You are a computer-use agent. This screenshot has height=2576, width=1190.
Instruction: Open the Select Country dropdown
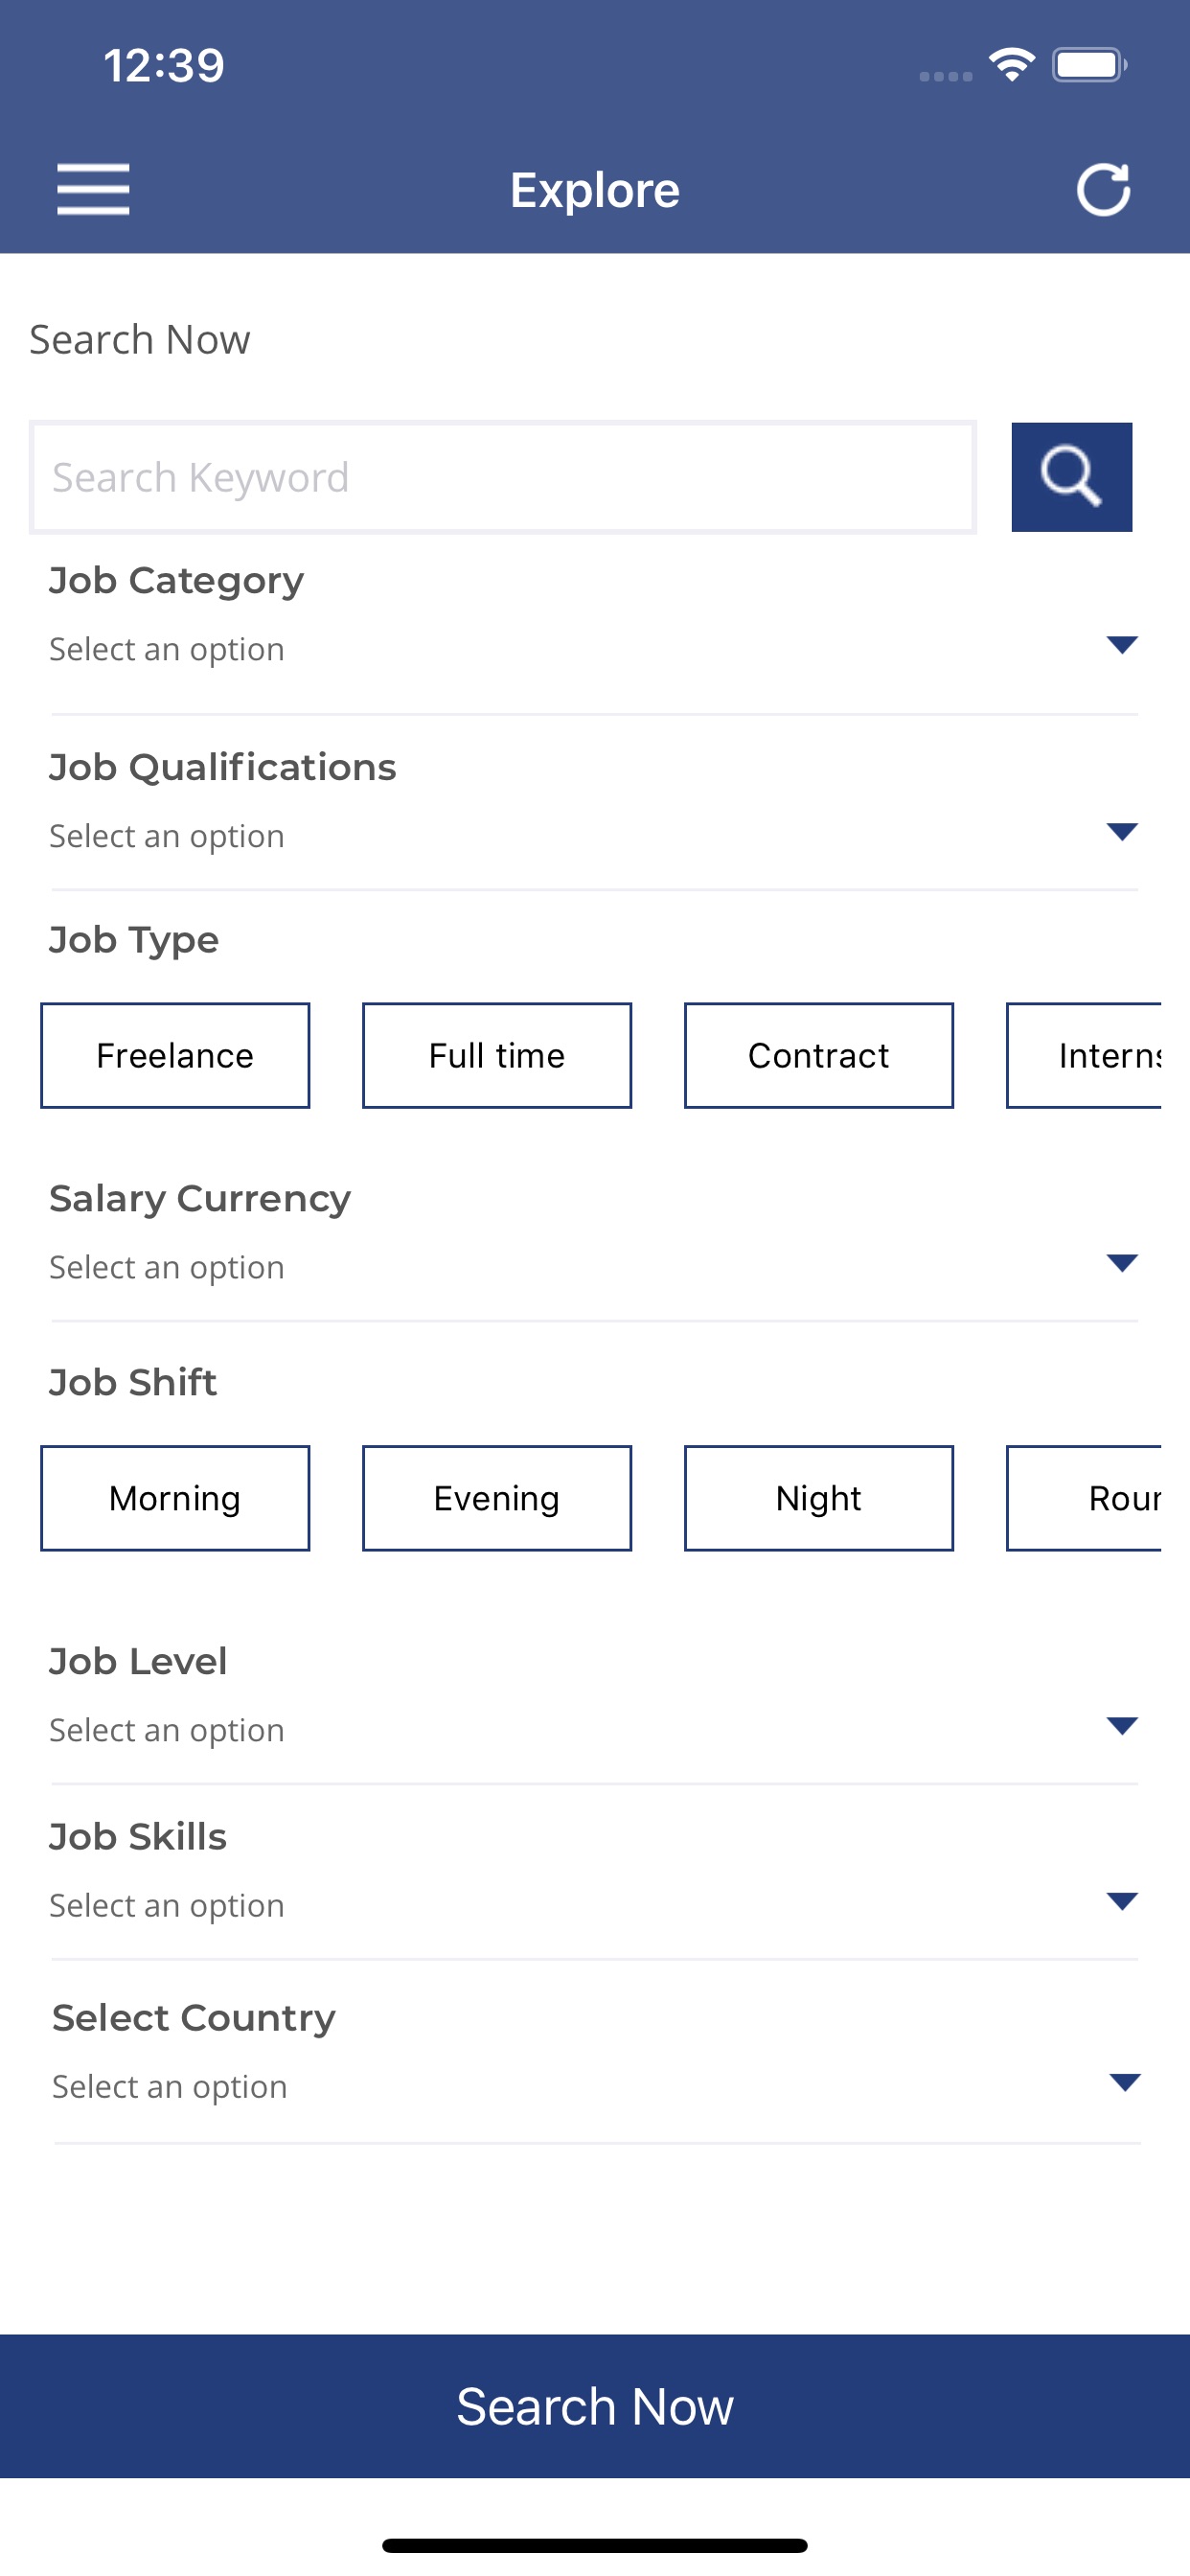click(1125, 2082)
